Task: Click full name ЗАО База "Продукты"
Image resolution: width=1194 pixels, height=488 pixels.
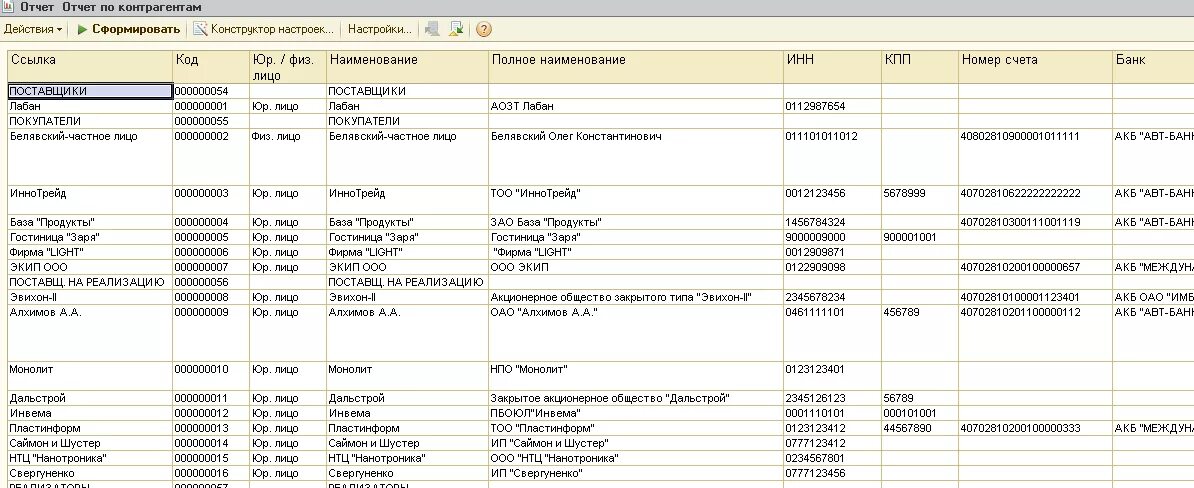Action: [636, 222]
